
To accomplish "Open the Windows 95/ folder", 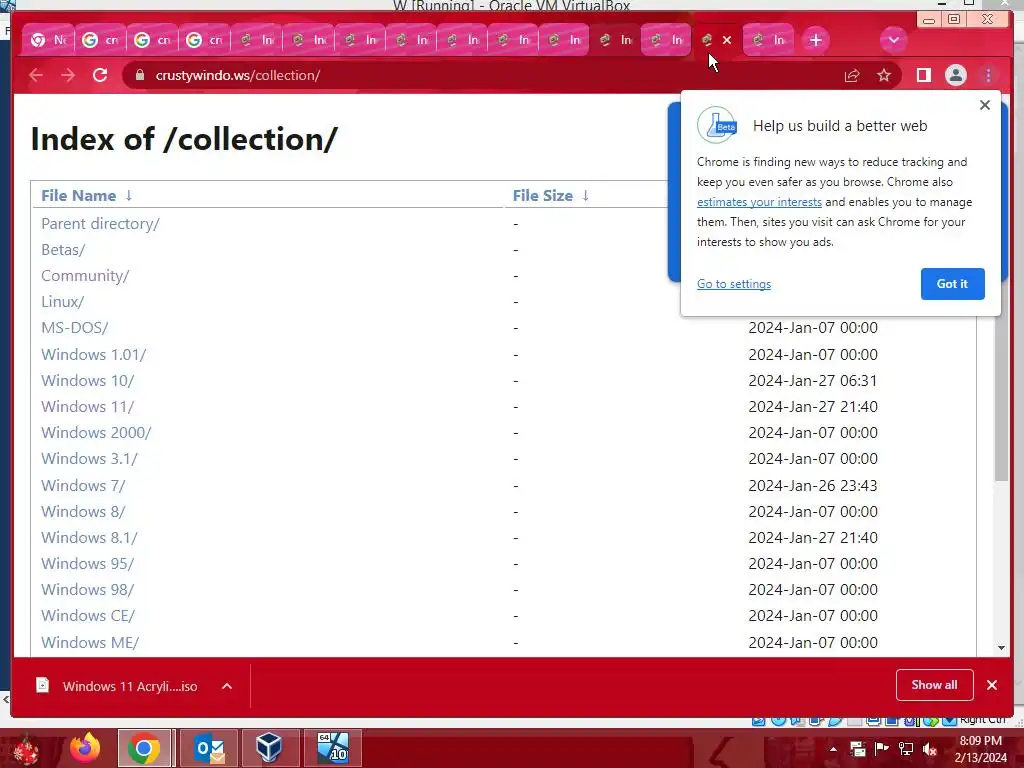I will (x=88, y=564).
